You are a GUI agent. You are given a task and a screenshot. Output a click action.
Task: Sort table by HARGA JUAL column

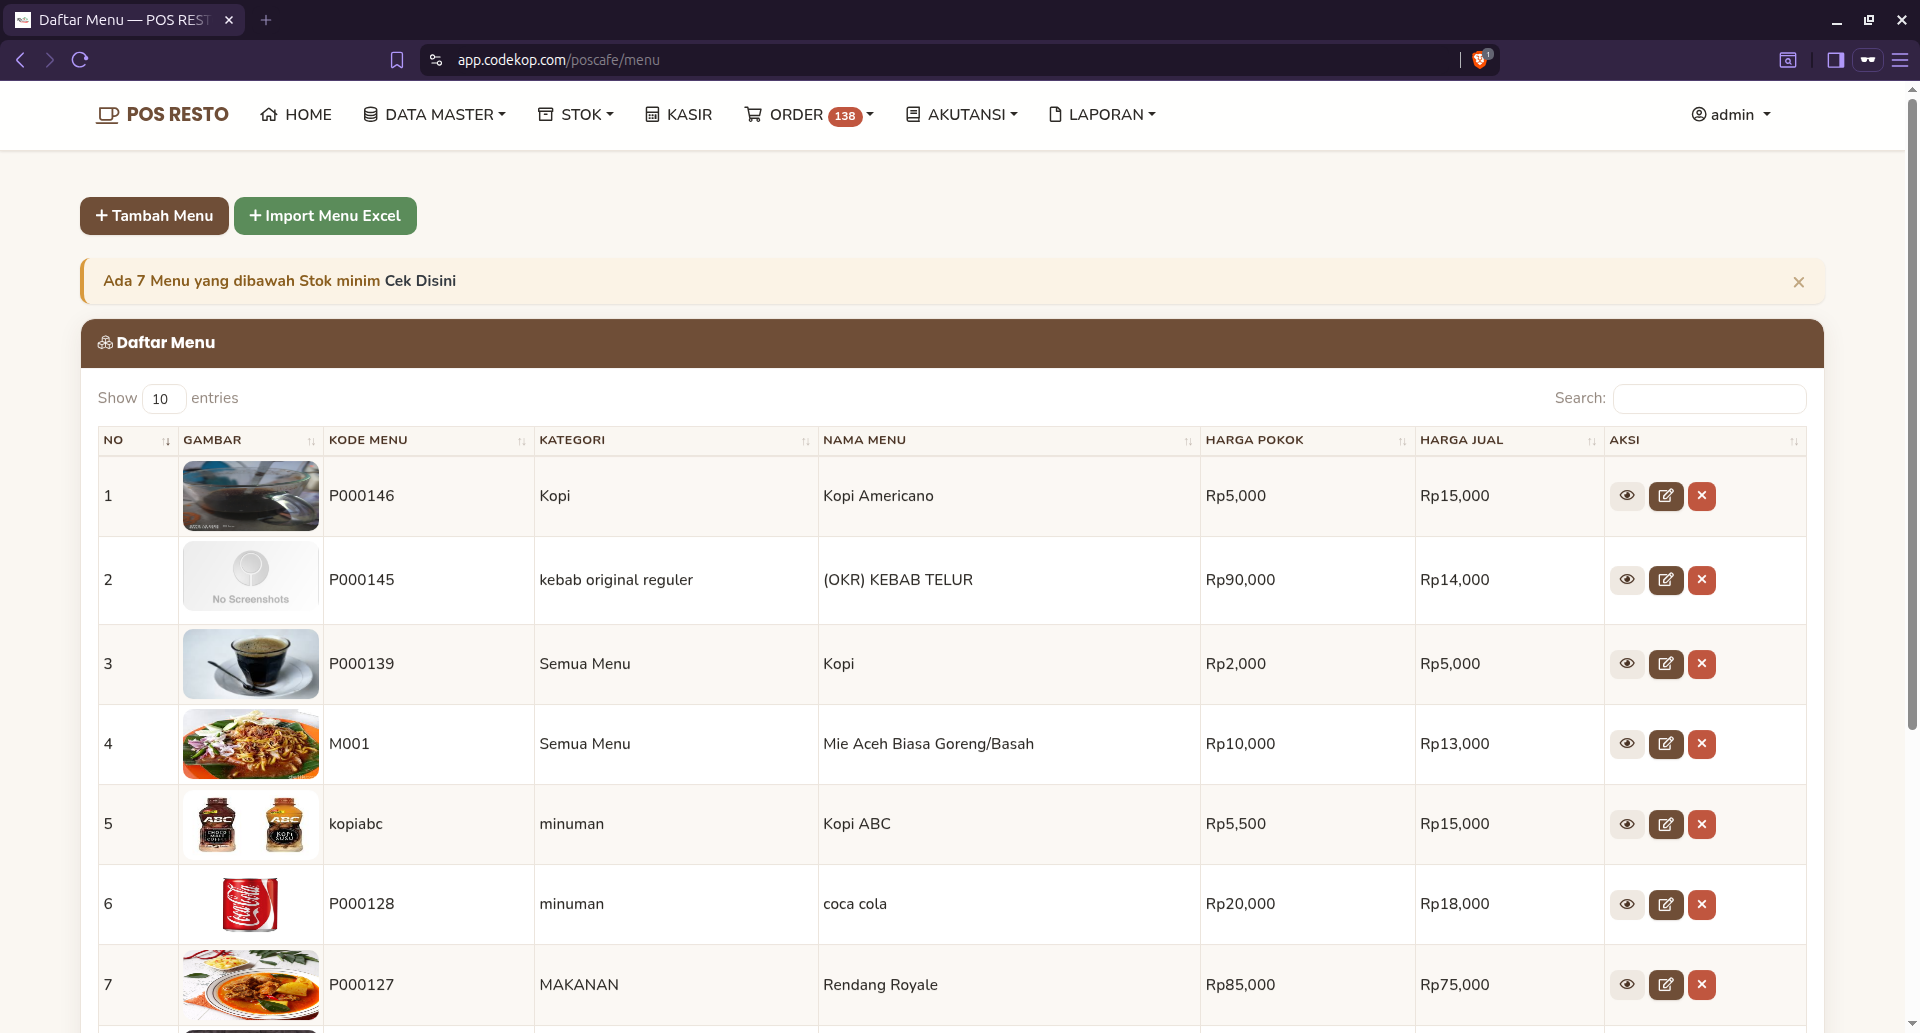(1509, 440)
